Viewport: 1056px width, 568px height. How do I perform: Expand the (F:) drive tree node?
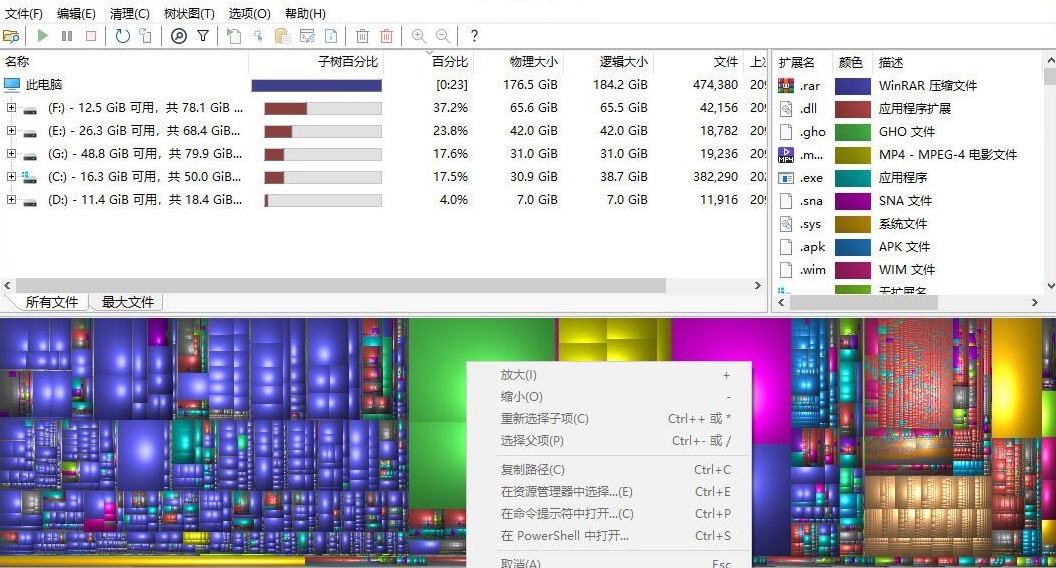(12, 108)
